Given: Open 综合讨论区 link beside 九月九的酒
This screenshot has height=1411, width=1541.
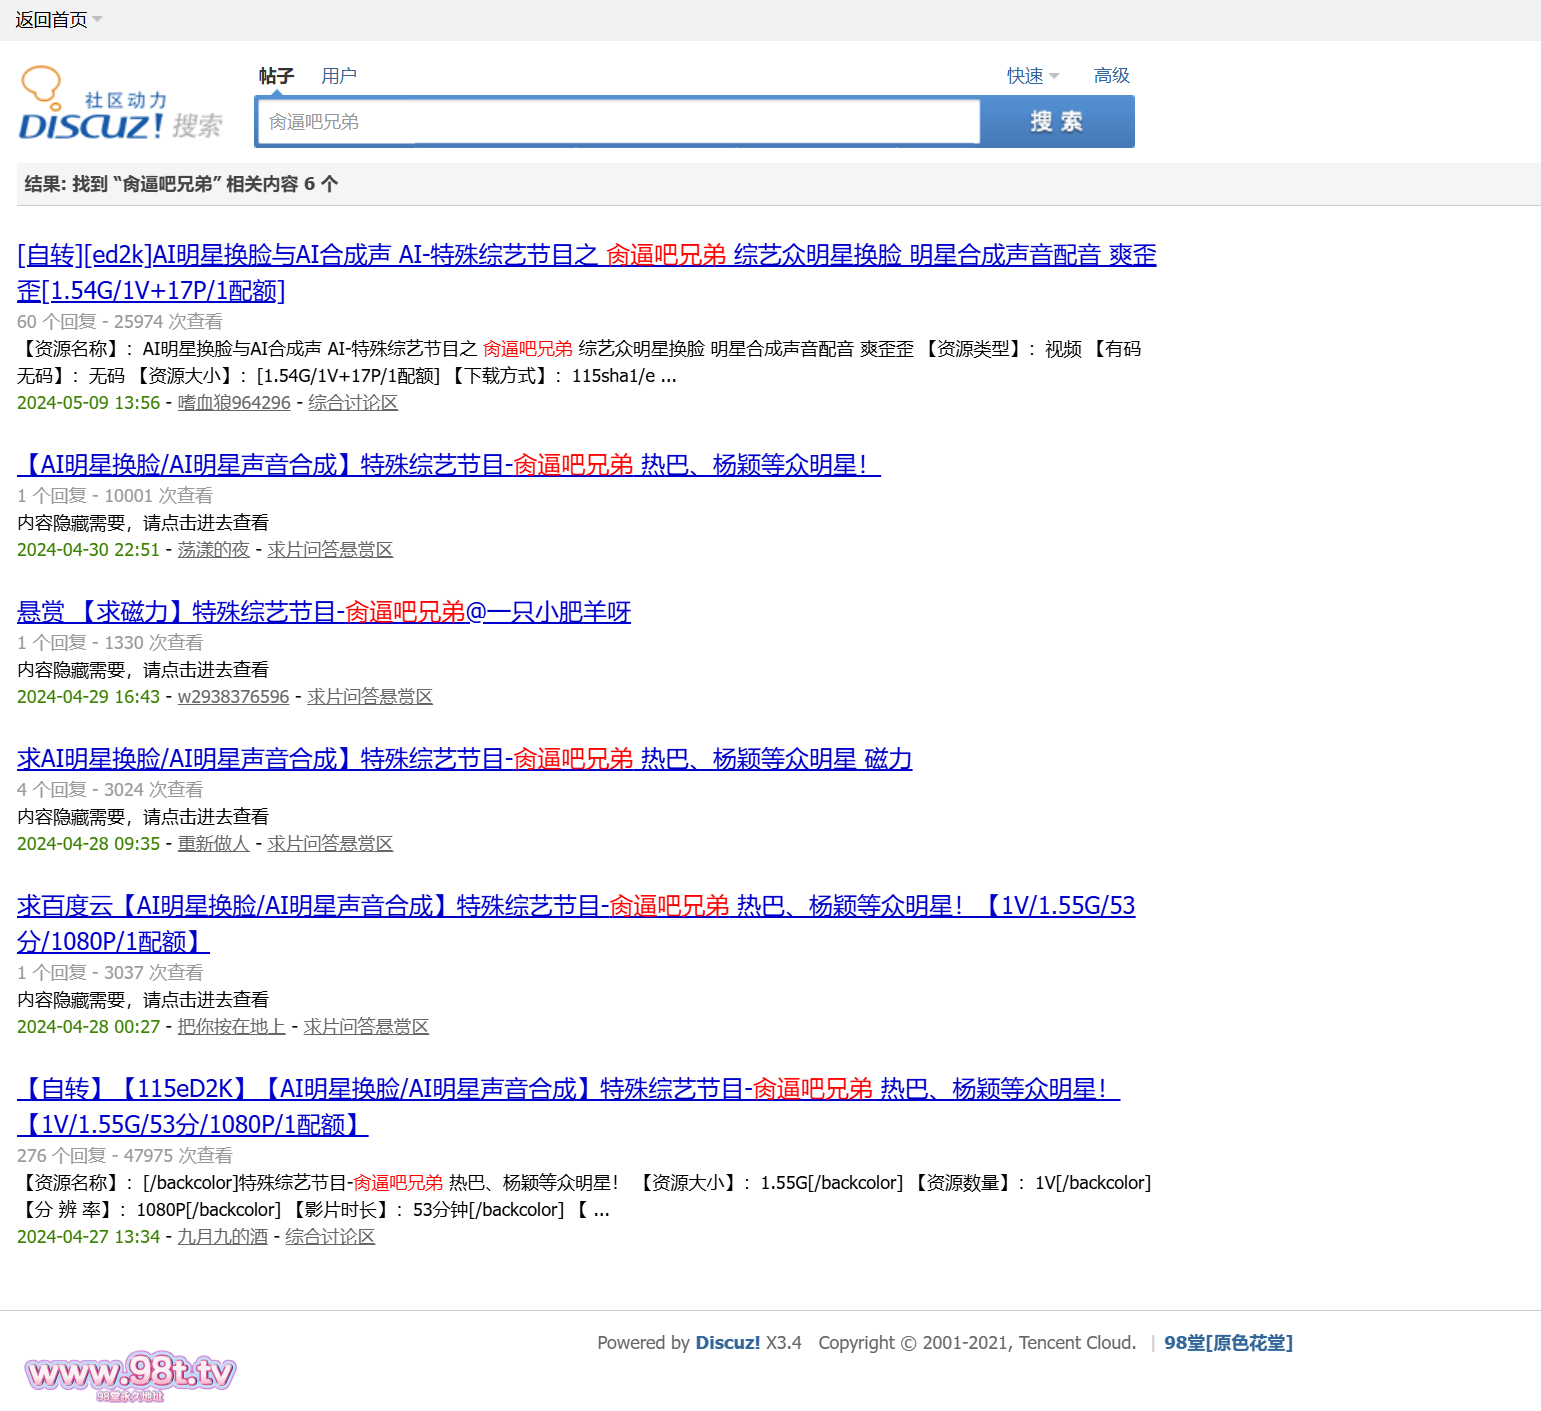Looking at the screenshot, I should click(330, 1237).
